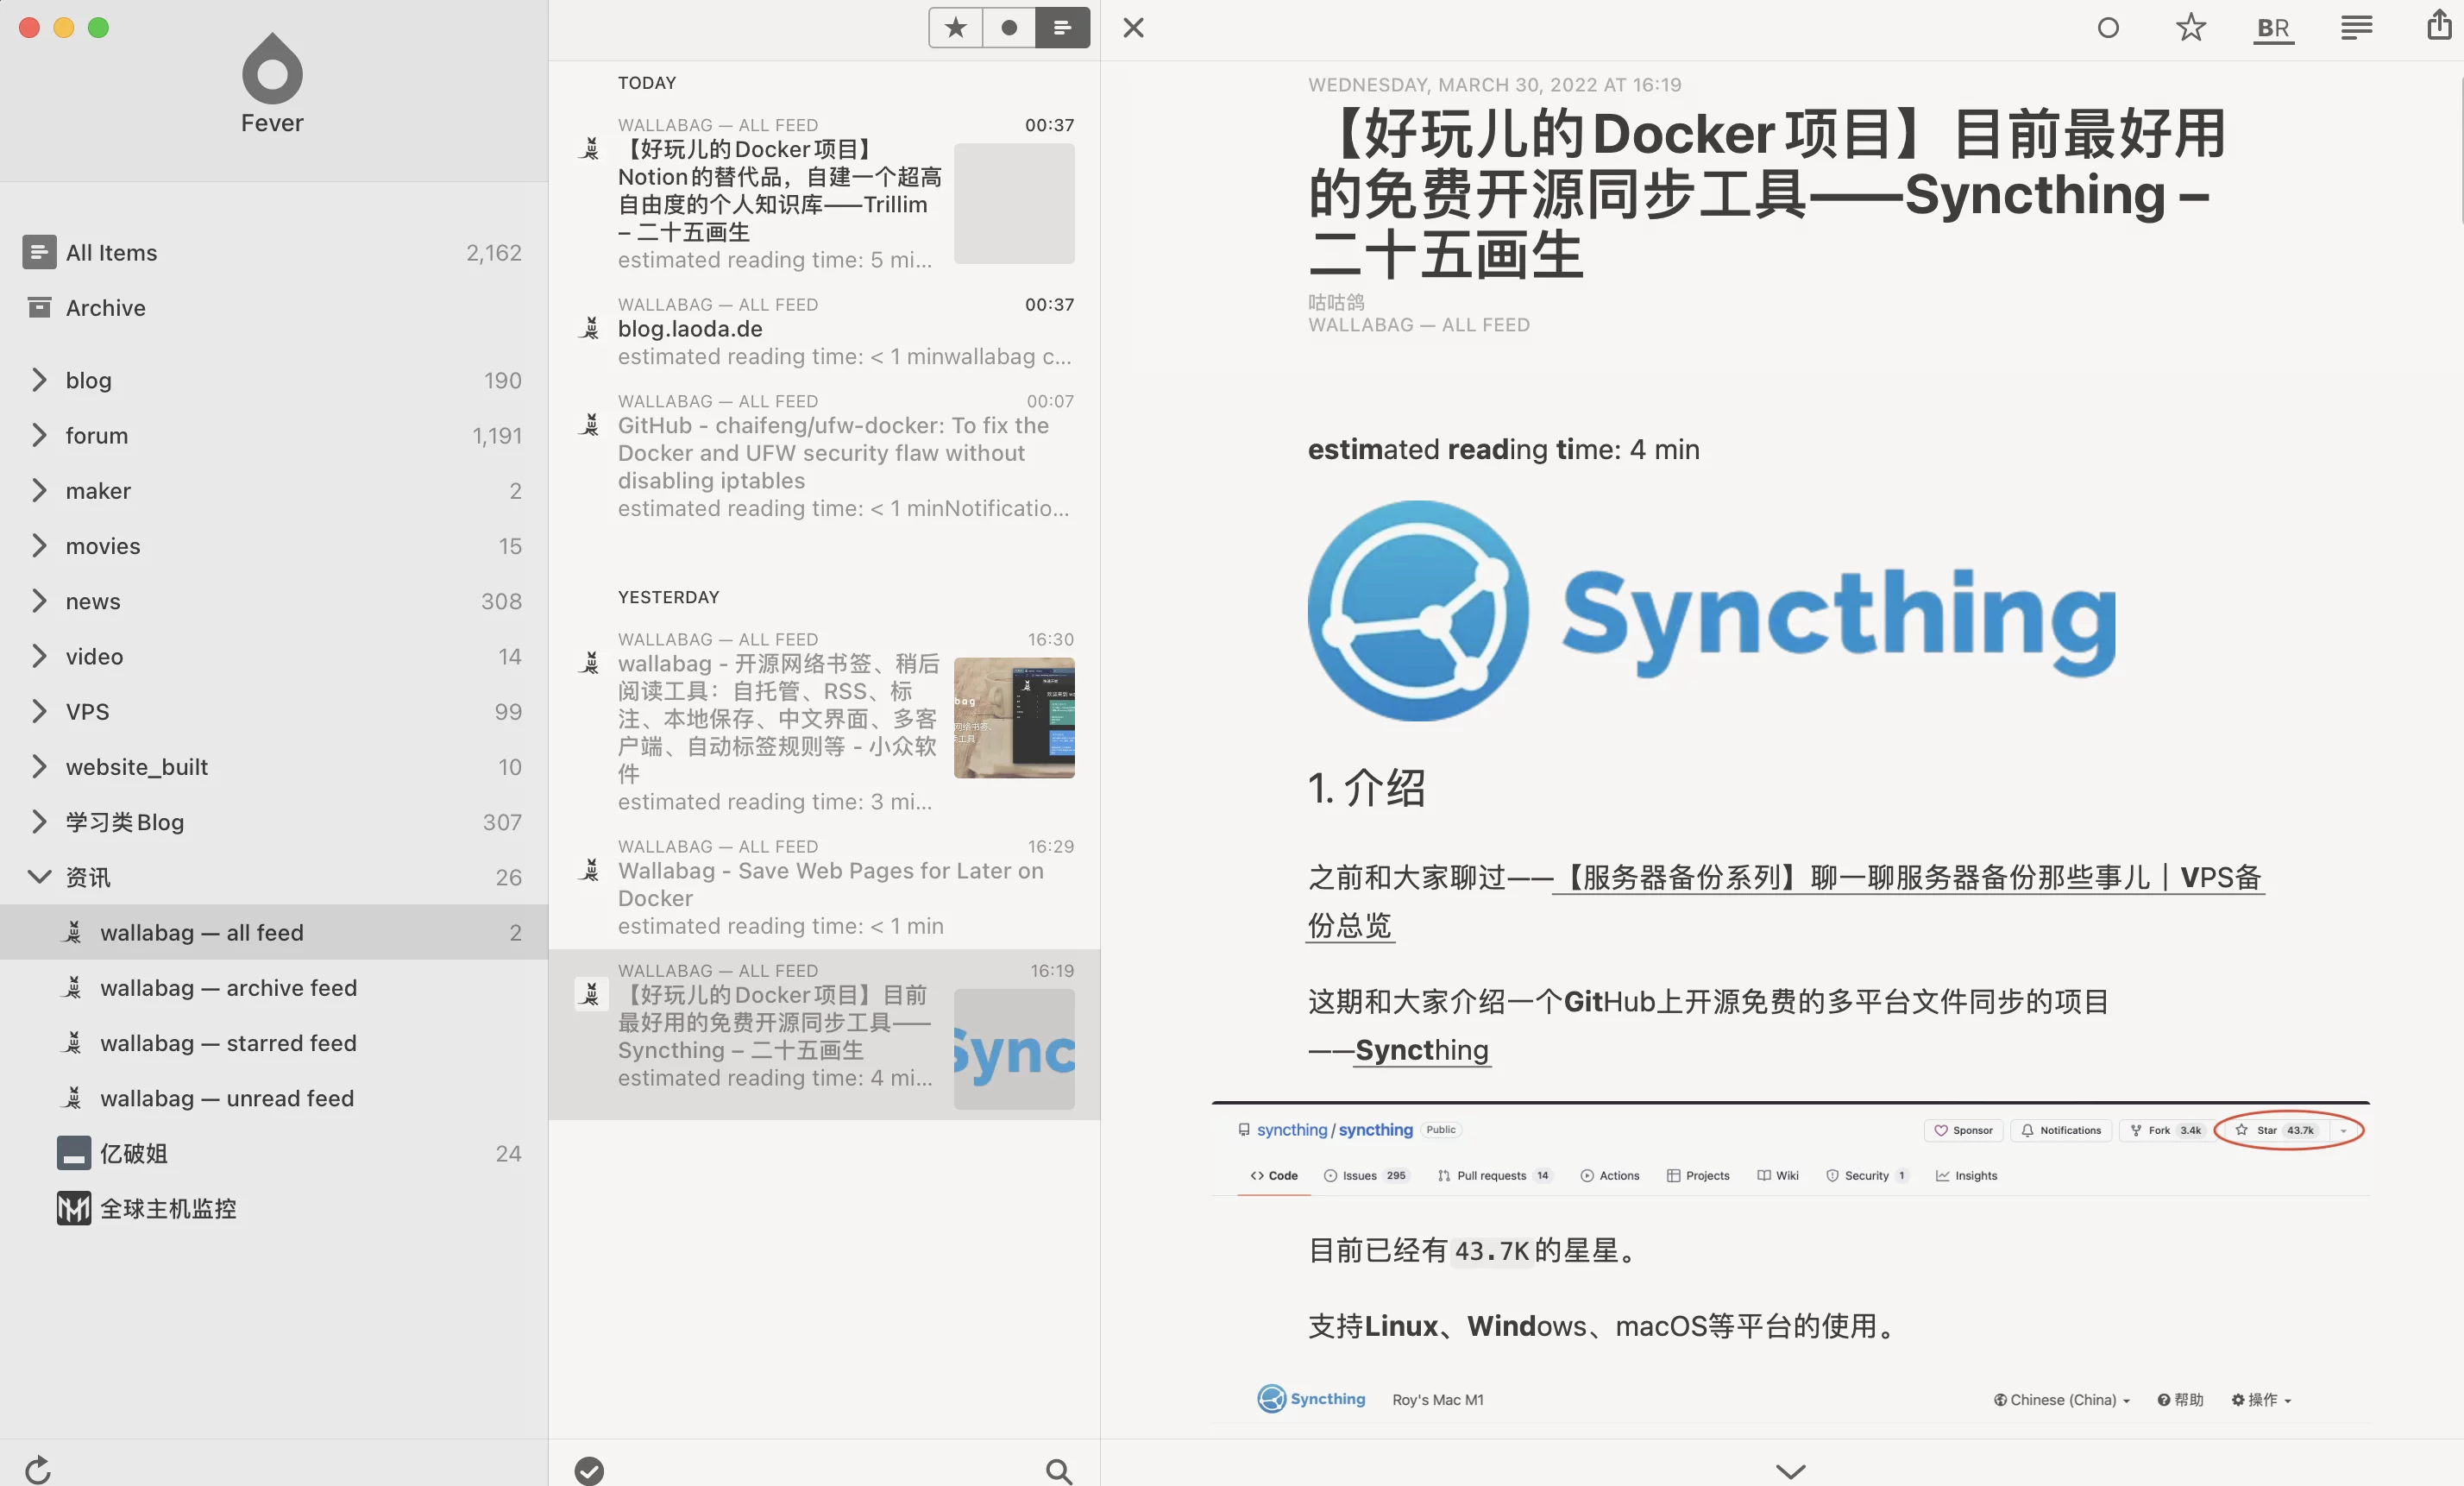2464x1486 pixels.
Task: Click the reader text lines icon
Action: point(2355,28)
